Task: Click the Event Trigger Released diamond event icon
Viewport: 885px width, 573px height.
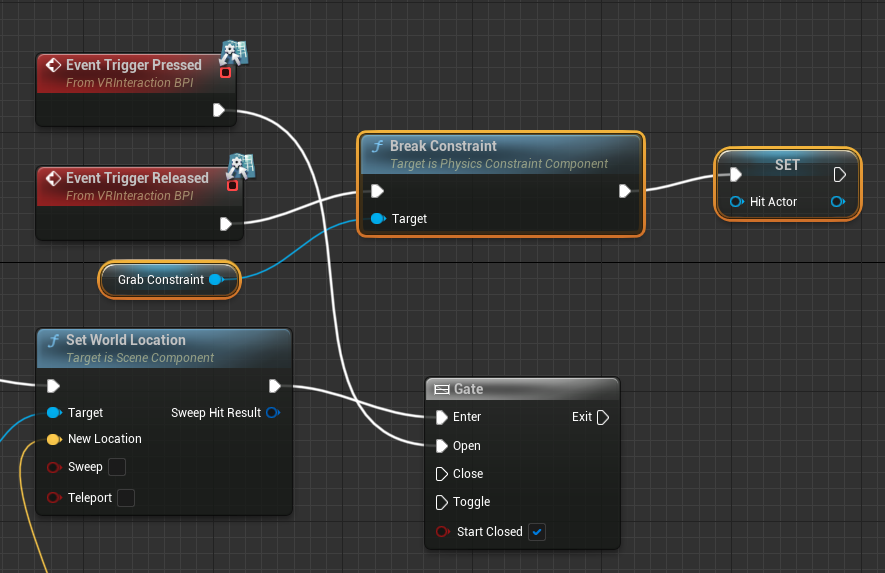Action: click(54, 178)
